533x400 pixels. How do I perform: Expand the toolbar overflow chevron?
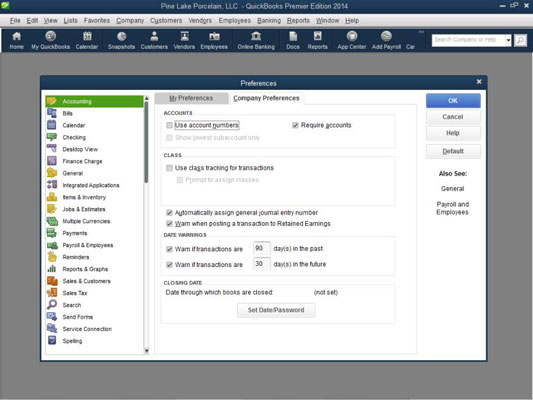[421, 32]
